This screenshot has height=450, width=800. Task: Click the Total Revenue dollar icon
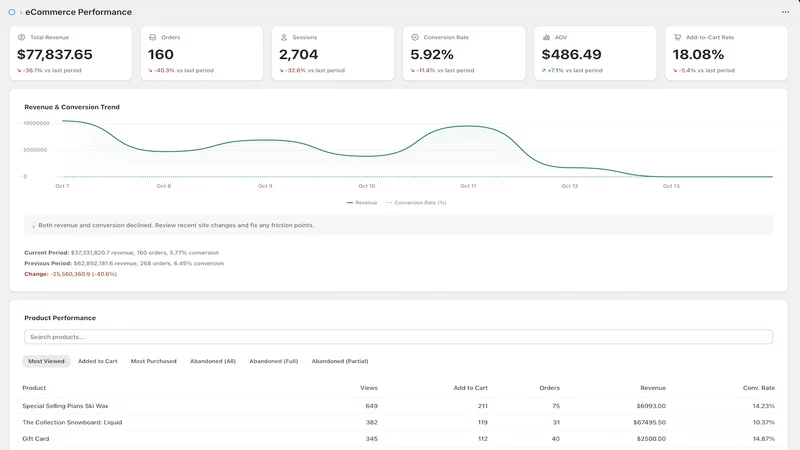(x=21, y=37)
